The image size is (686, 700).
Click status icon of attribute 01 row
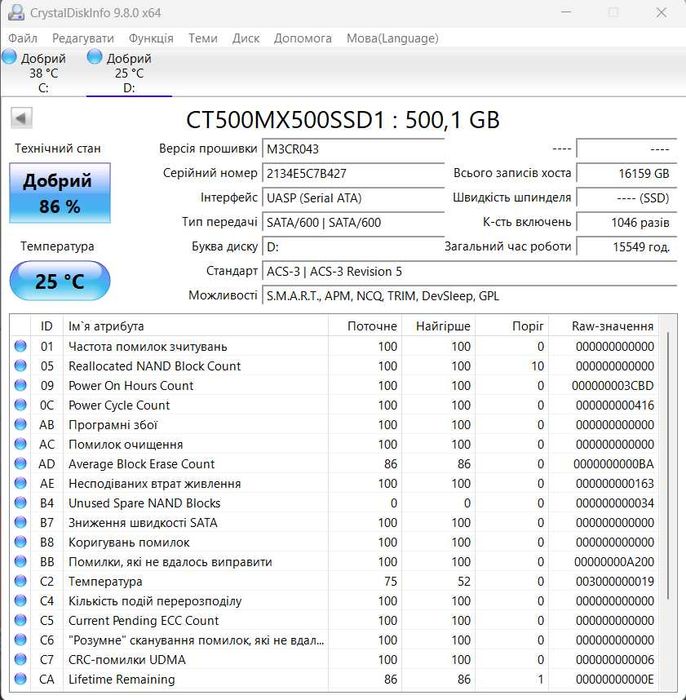point(21,346)
